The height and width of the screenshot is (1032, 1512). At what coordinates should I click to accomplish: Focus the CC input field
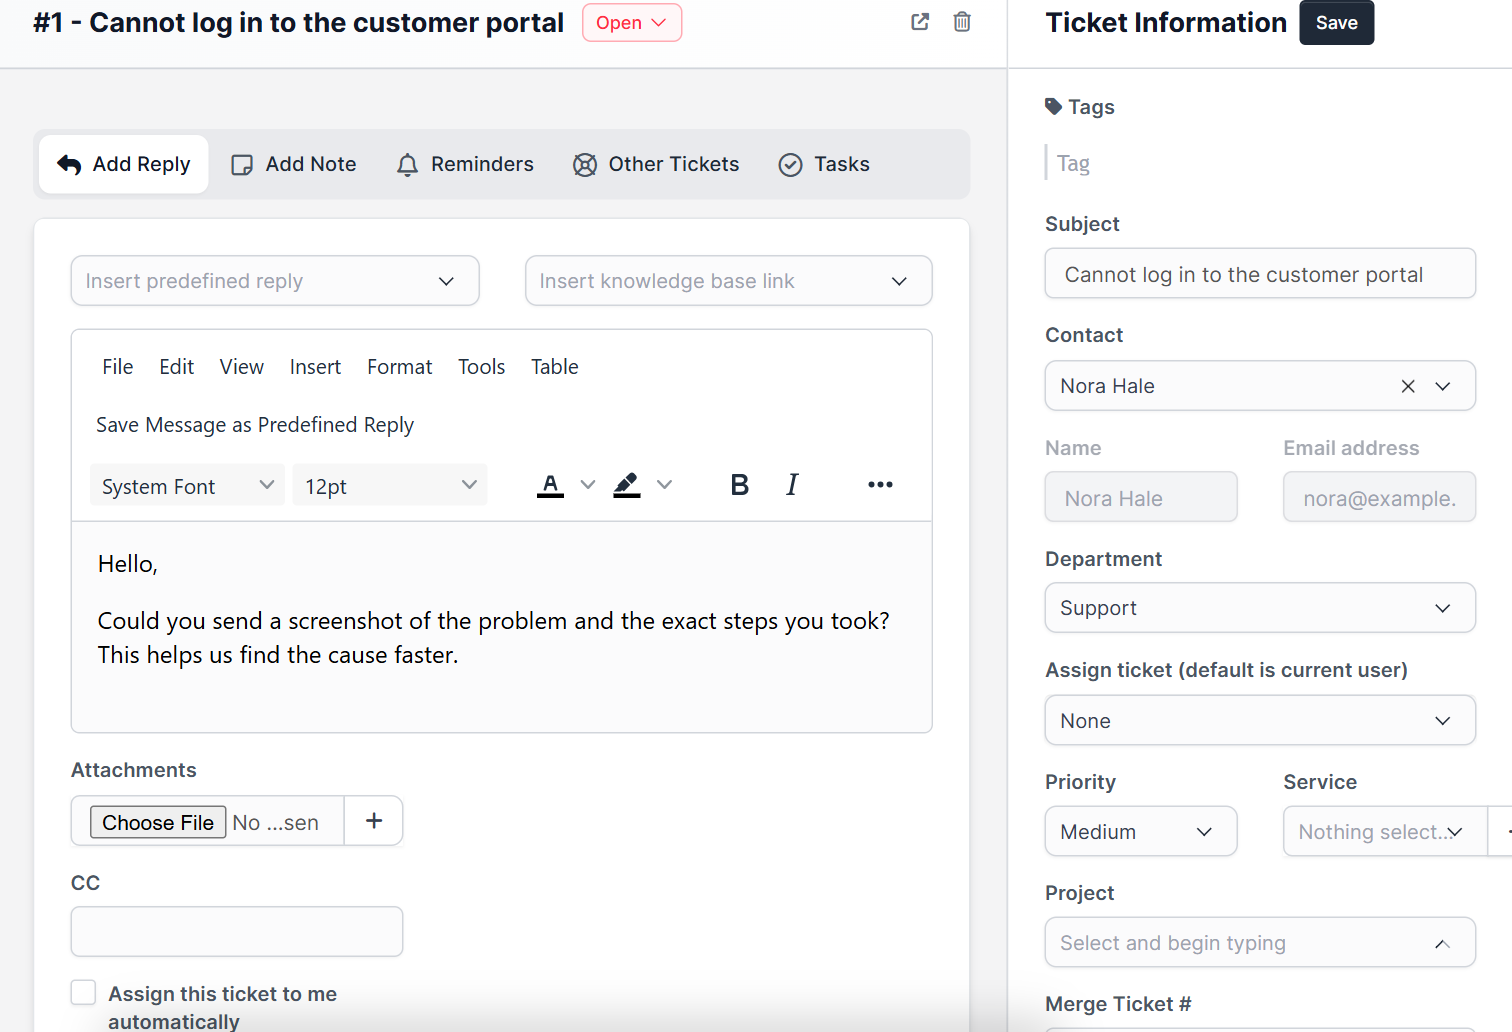pyautogui.click(x=237, y=931)
